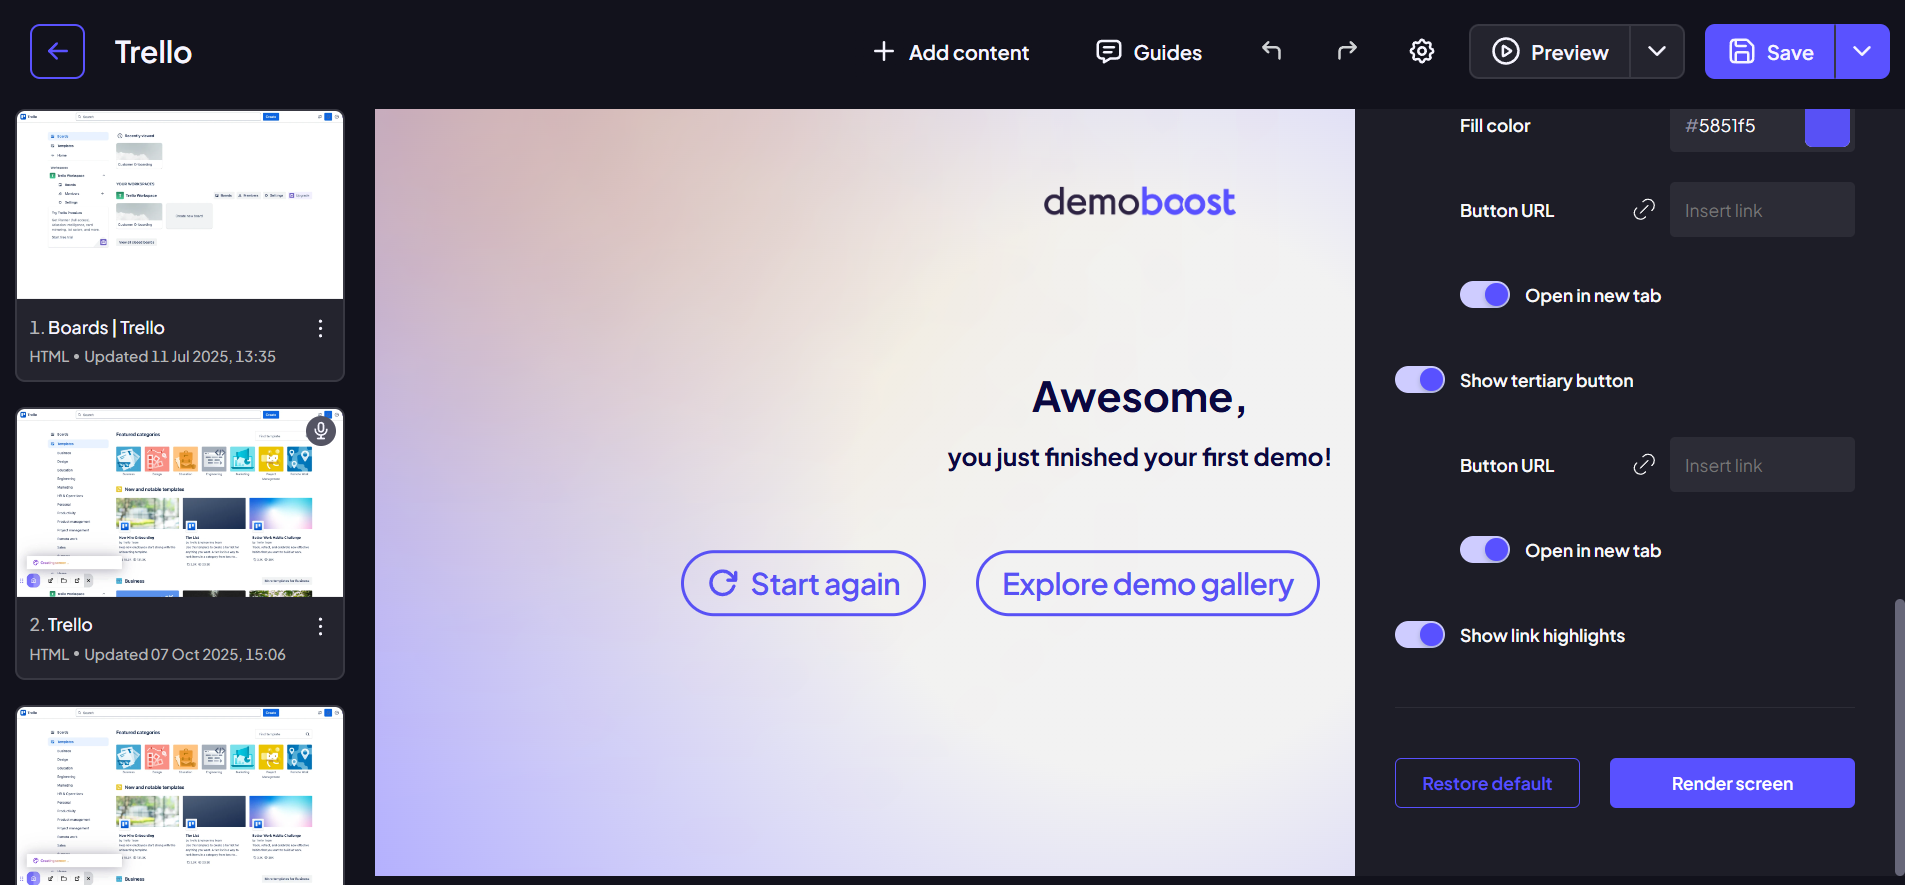The width and height of the screenshot is (1905, 885).
Task: Toggle the first Open in new tab switch
Action: (x=1485, y=295)
